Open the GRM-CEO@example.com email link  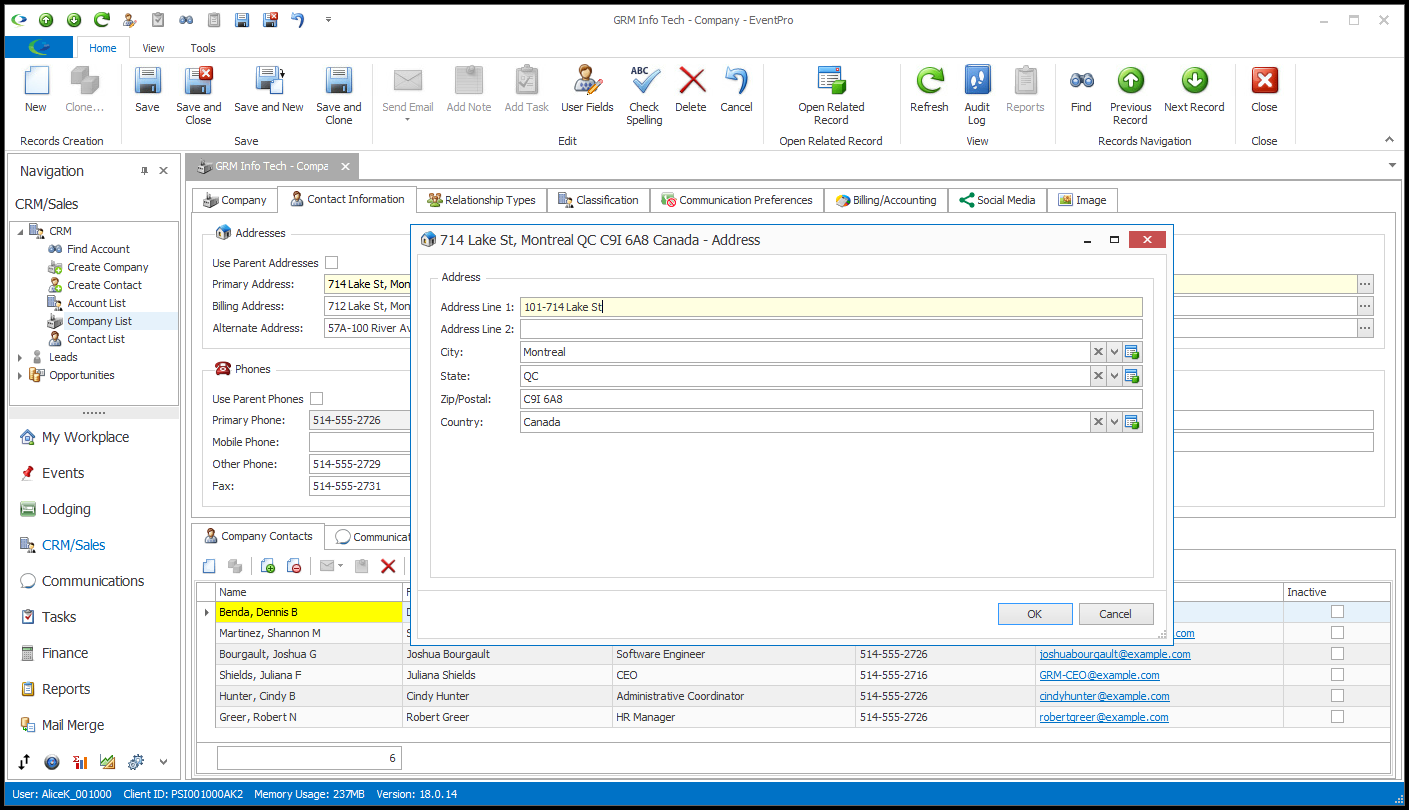point(1099,675)
